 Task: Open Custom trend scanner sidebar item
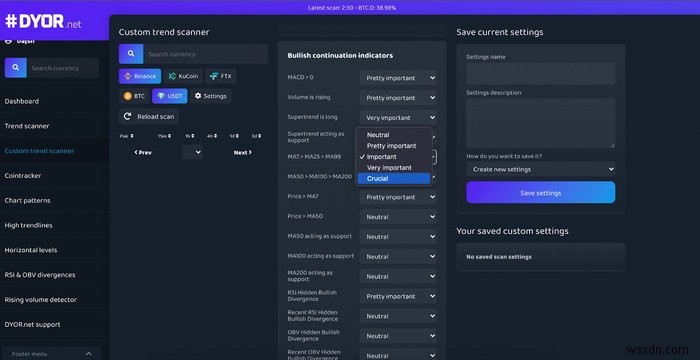pyautogui.click(x=39, y=151)
